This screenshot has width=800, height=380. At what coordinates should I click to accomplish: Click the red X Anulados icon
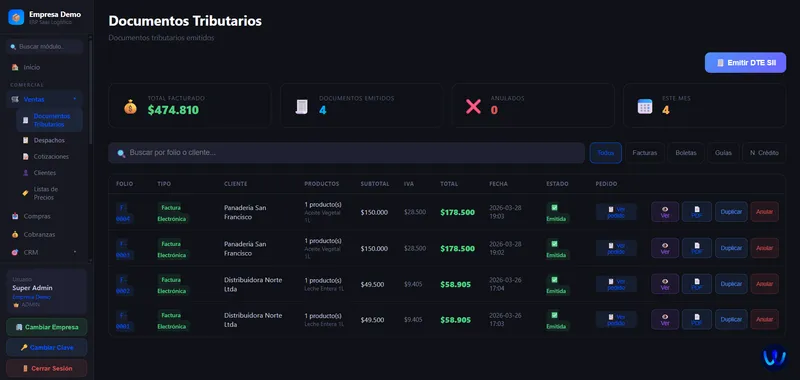tap(473, 106)
